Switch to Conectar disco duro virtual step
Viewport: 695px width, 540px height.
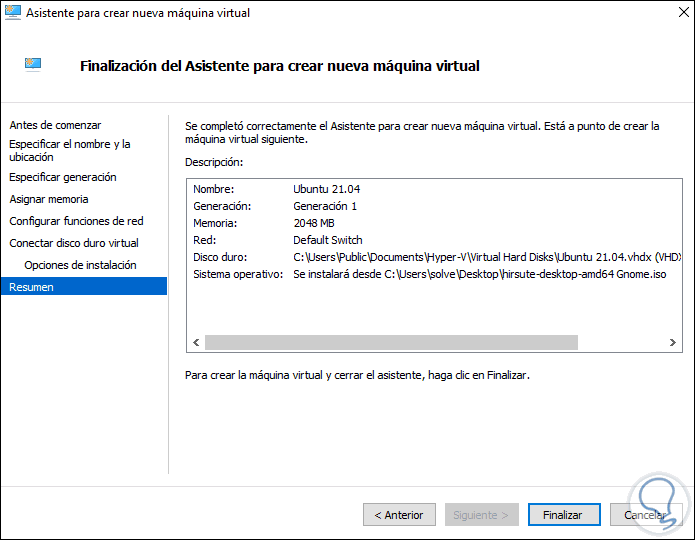point(74,243)
